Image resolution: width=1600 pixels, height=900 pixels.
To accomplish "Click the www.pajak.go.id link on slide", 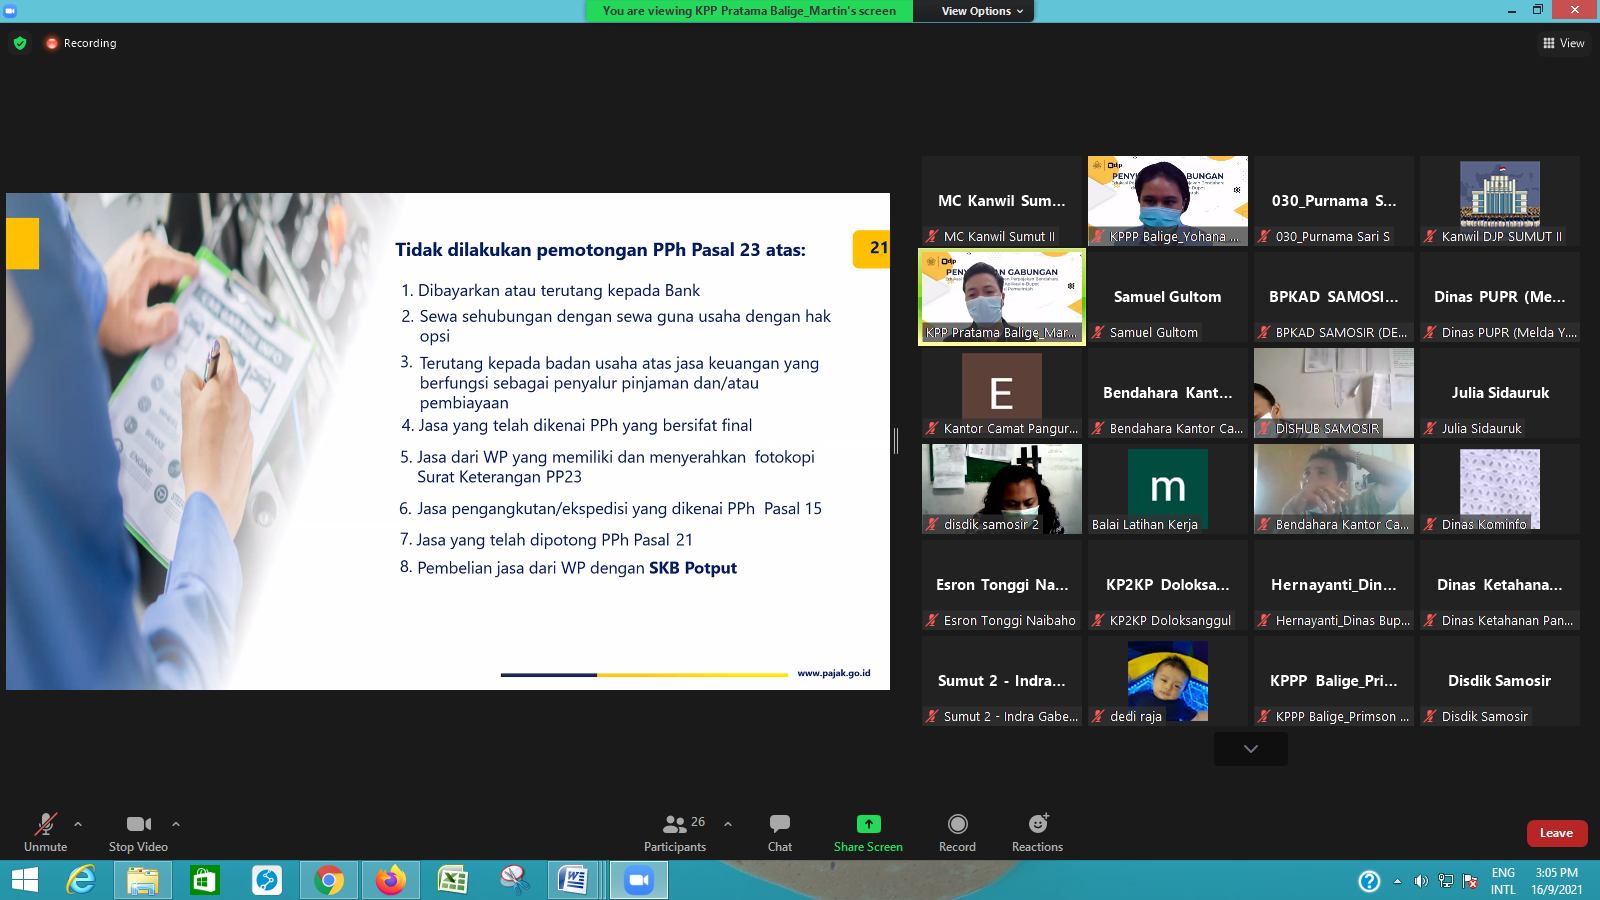I will coord(833,673).
